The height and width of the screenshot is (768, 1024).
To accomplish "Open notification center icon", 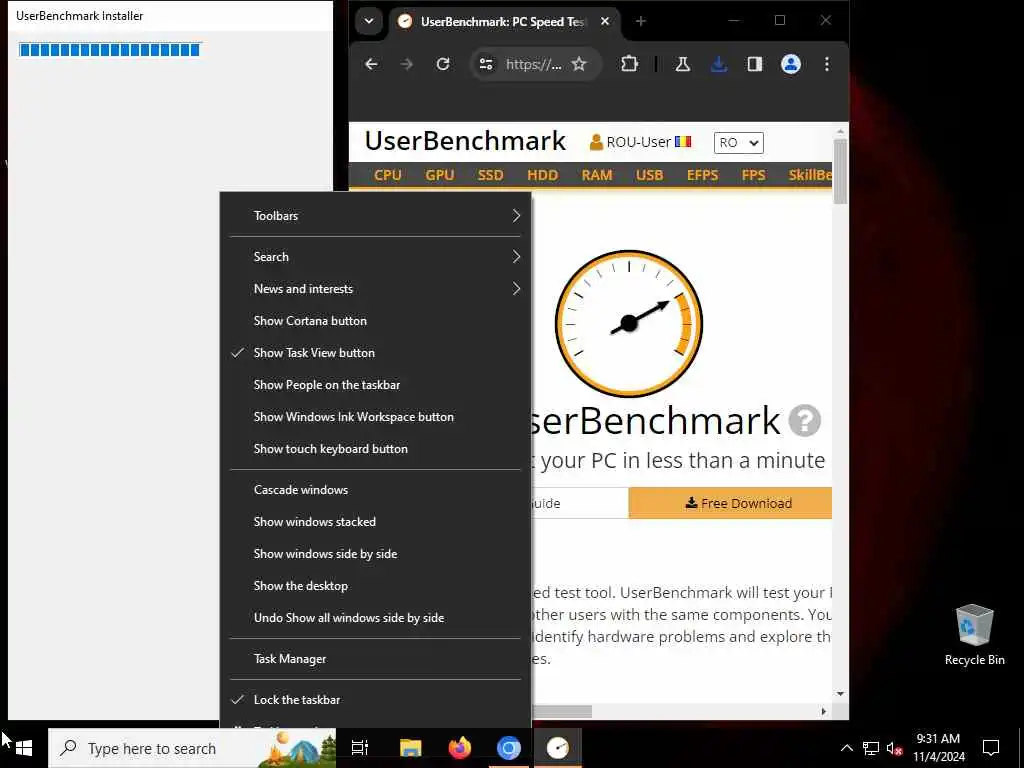I will tap(991, 748).
